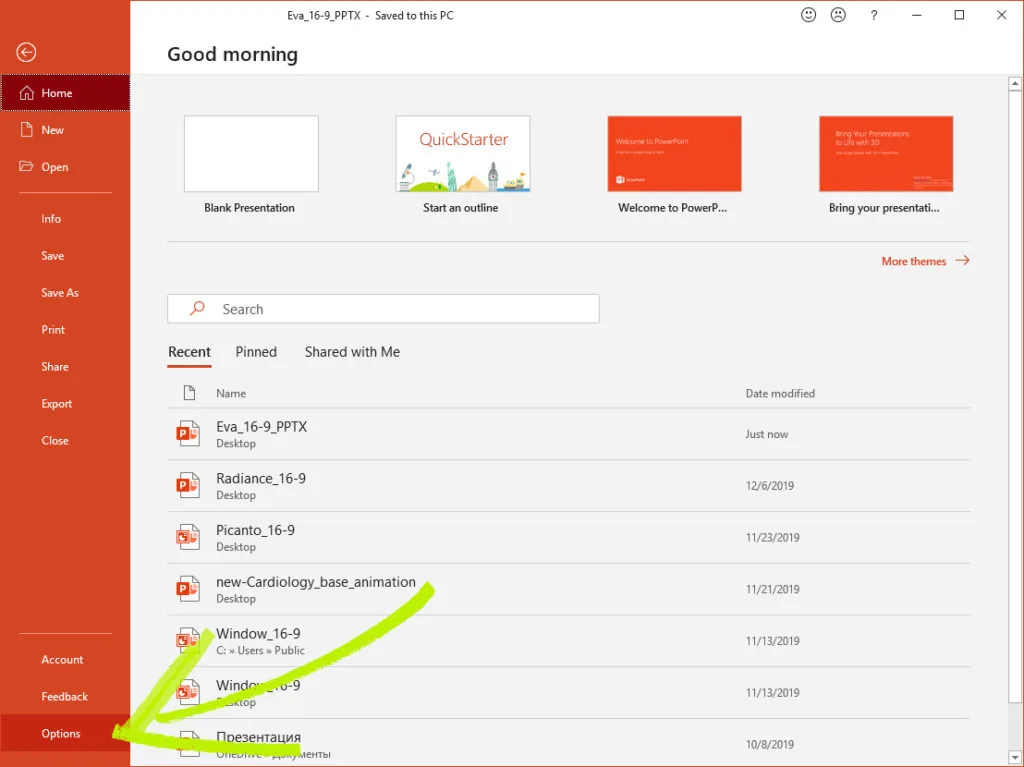Click file icon for Picanto_16-9
Image resolution: width=1024 pixels, height=767 pixels.
click(188, 537)
